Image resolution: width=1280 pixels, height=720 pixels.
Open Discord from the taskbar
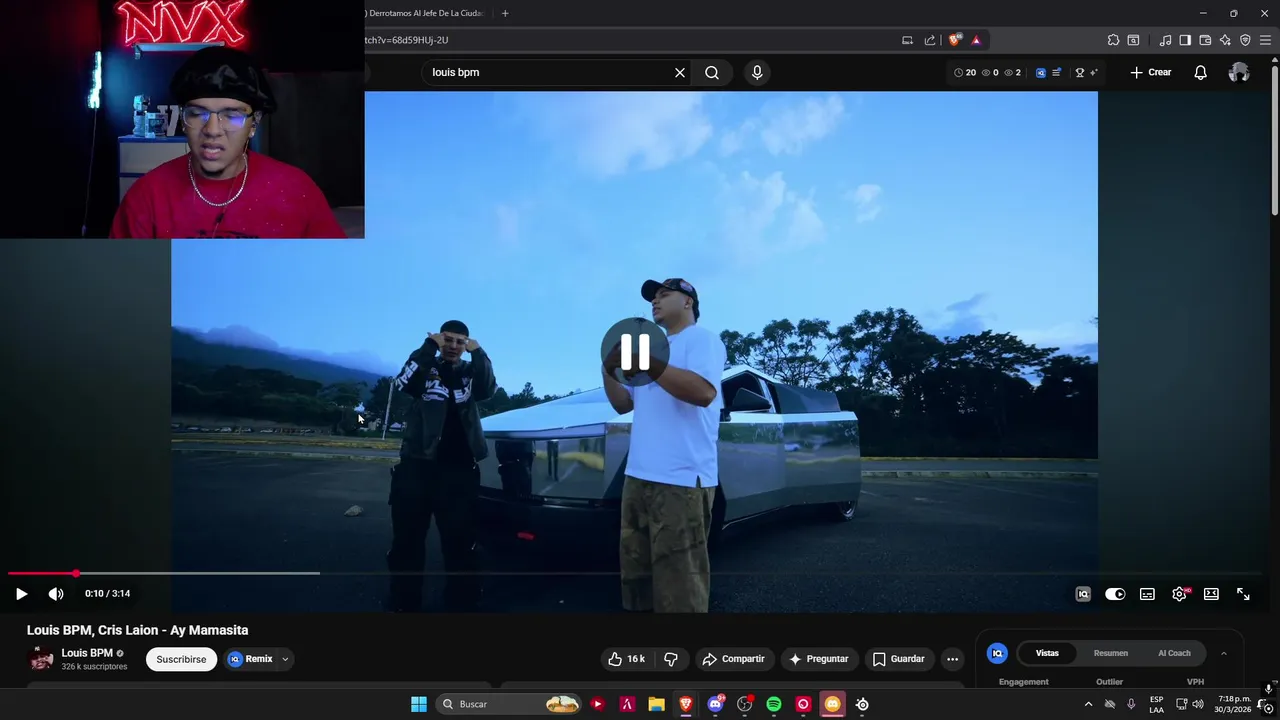click(715, 704)
